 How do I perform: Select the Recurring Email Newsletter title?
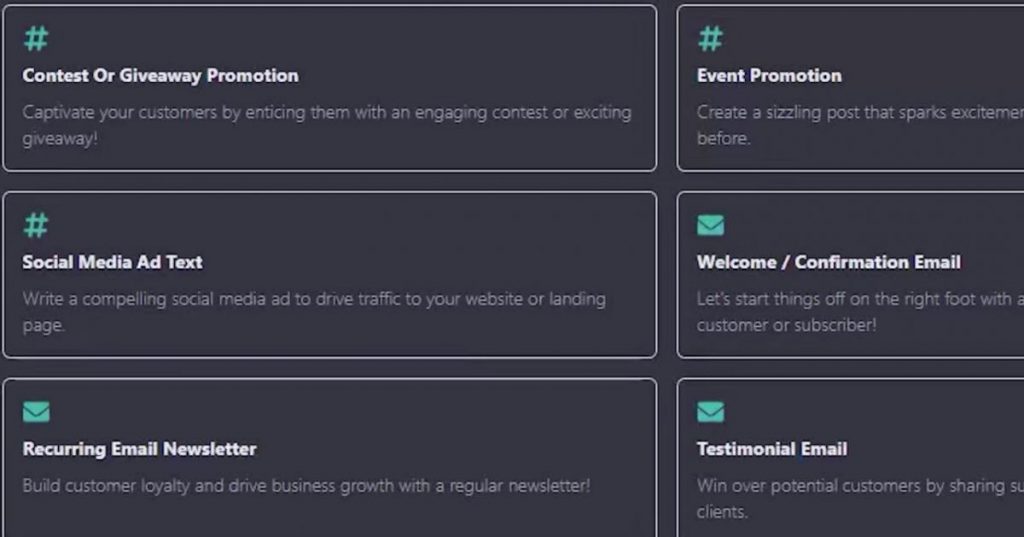[139, 449]
